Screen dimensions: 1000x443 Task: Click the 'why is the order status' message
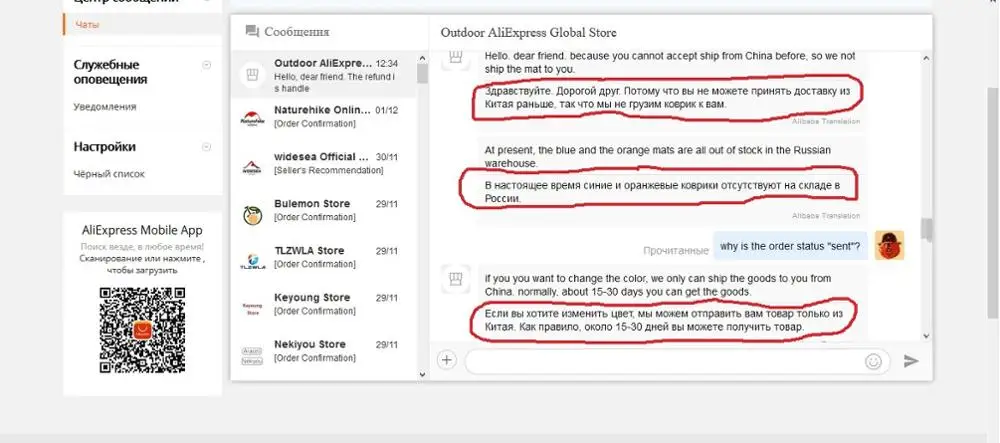pyautogui.click(x=790, y=246)
